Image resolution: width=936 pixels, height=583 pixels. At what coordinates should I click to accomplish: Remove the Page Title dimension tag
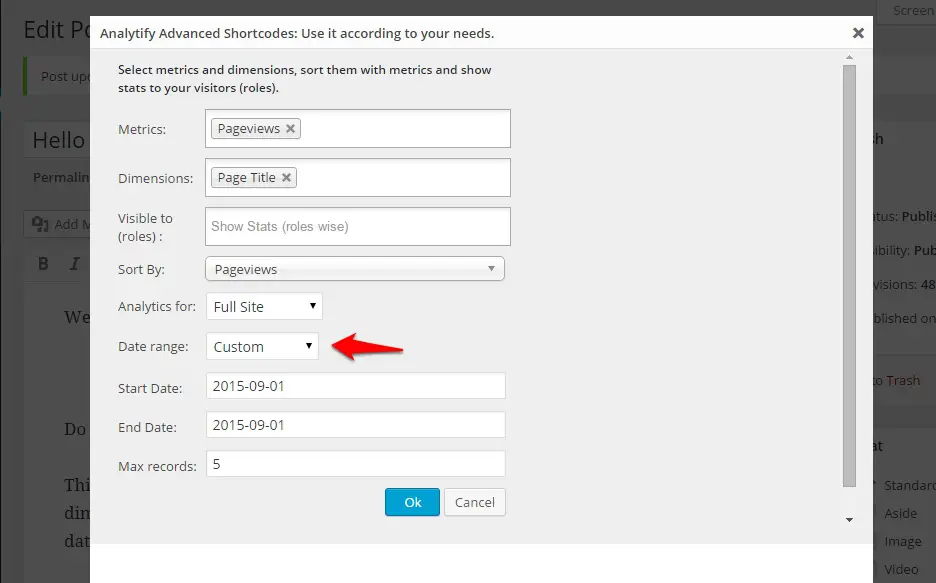pos(287,177)
